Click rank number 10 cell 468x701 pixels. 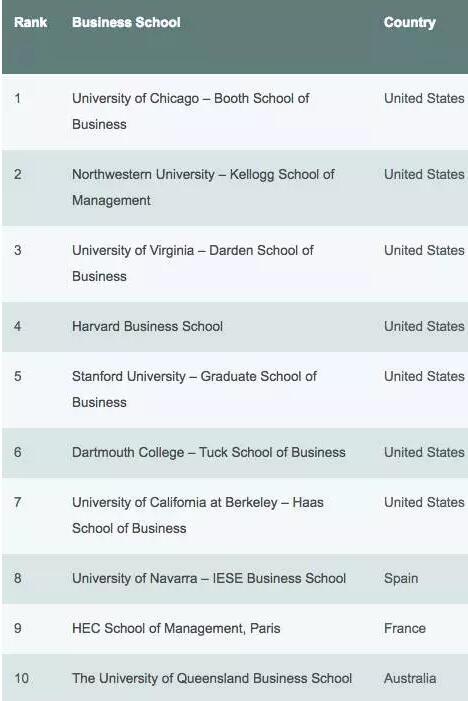pos(21,679)
